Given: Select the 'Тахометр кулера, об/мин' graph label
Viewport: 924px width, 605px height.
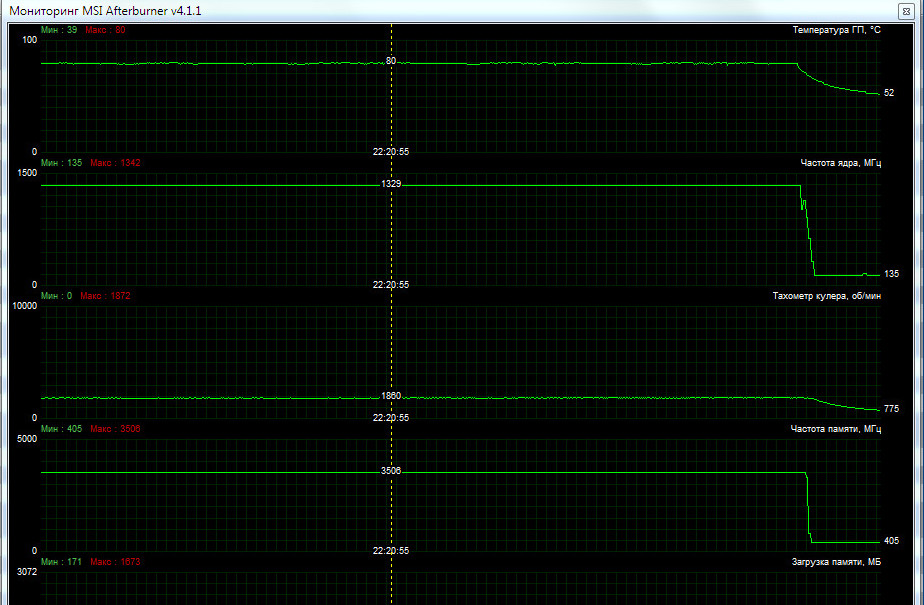Looking at the screenshot, I should (x=826, y=296).
